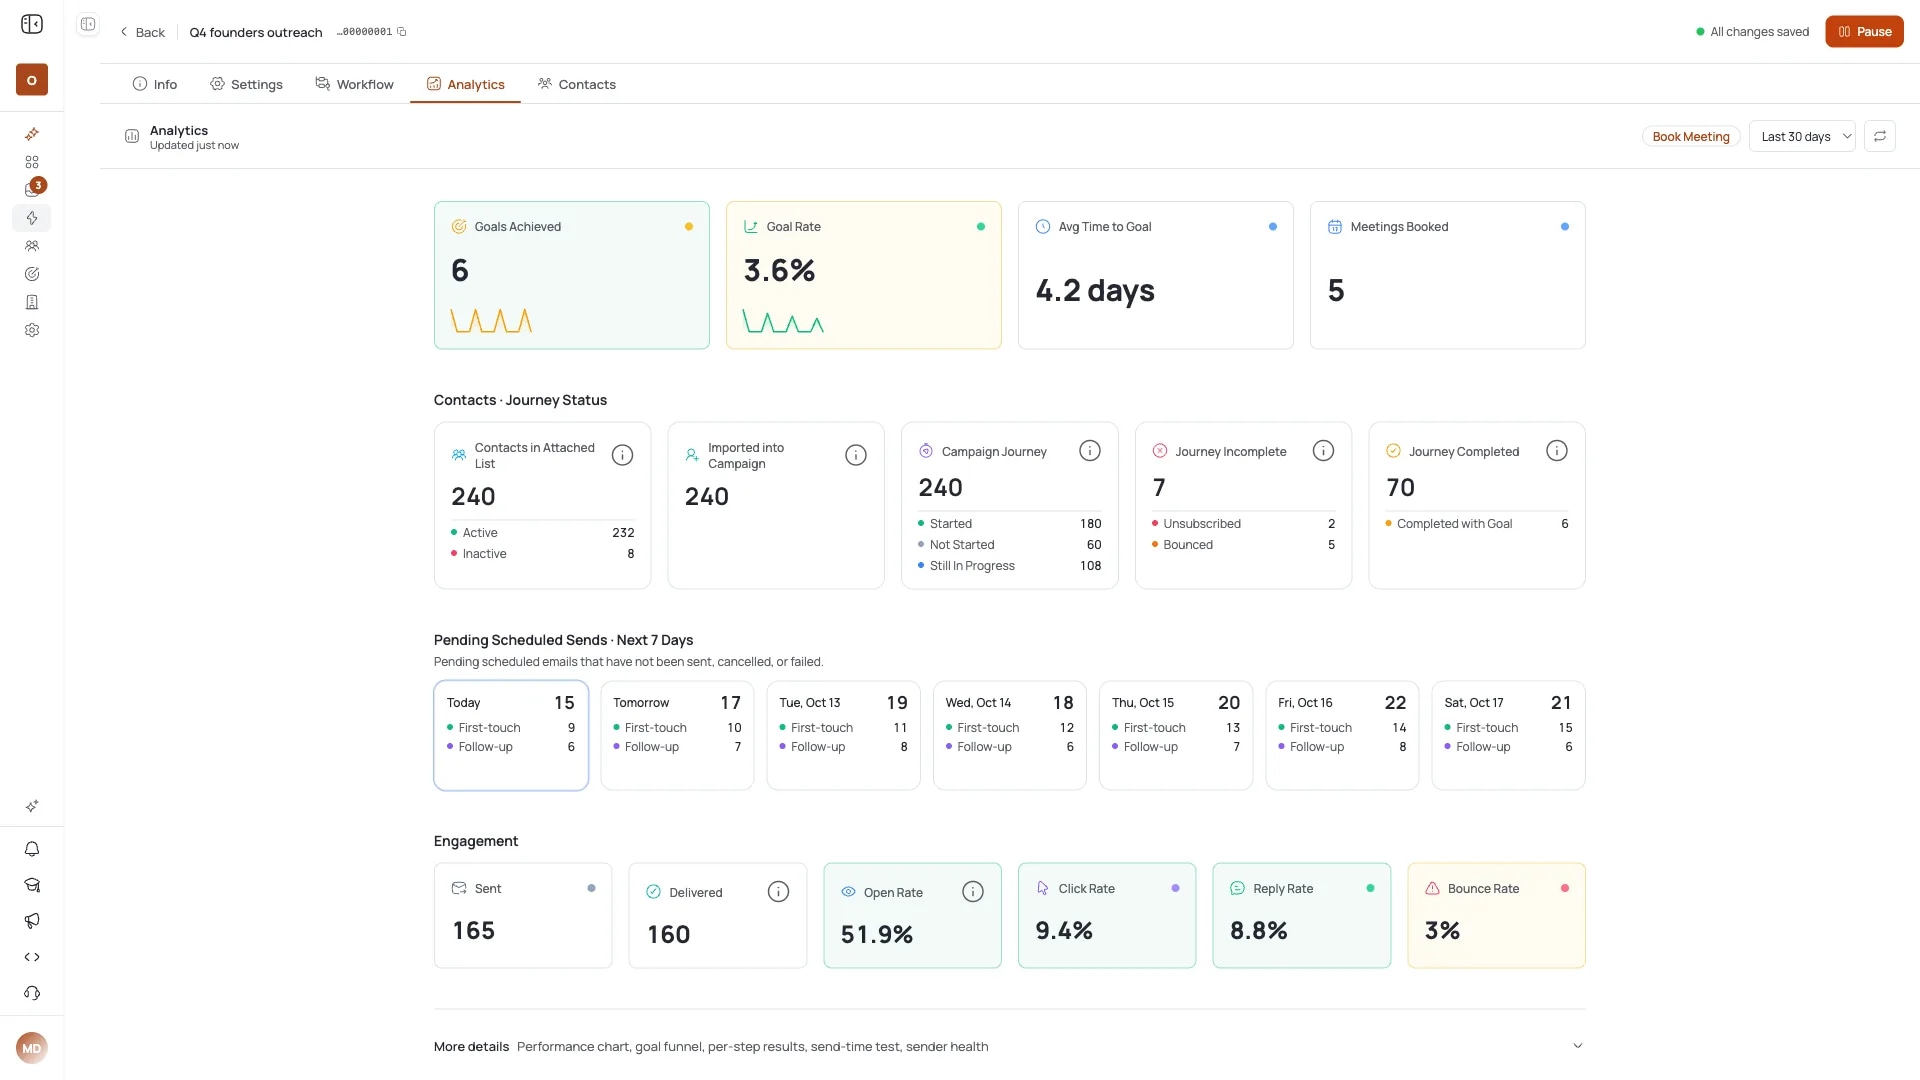
Task: Click the refresh analytics icon button
Action: click(1880, 137)
